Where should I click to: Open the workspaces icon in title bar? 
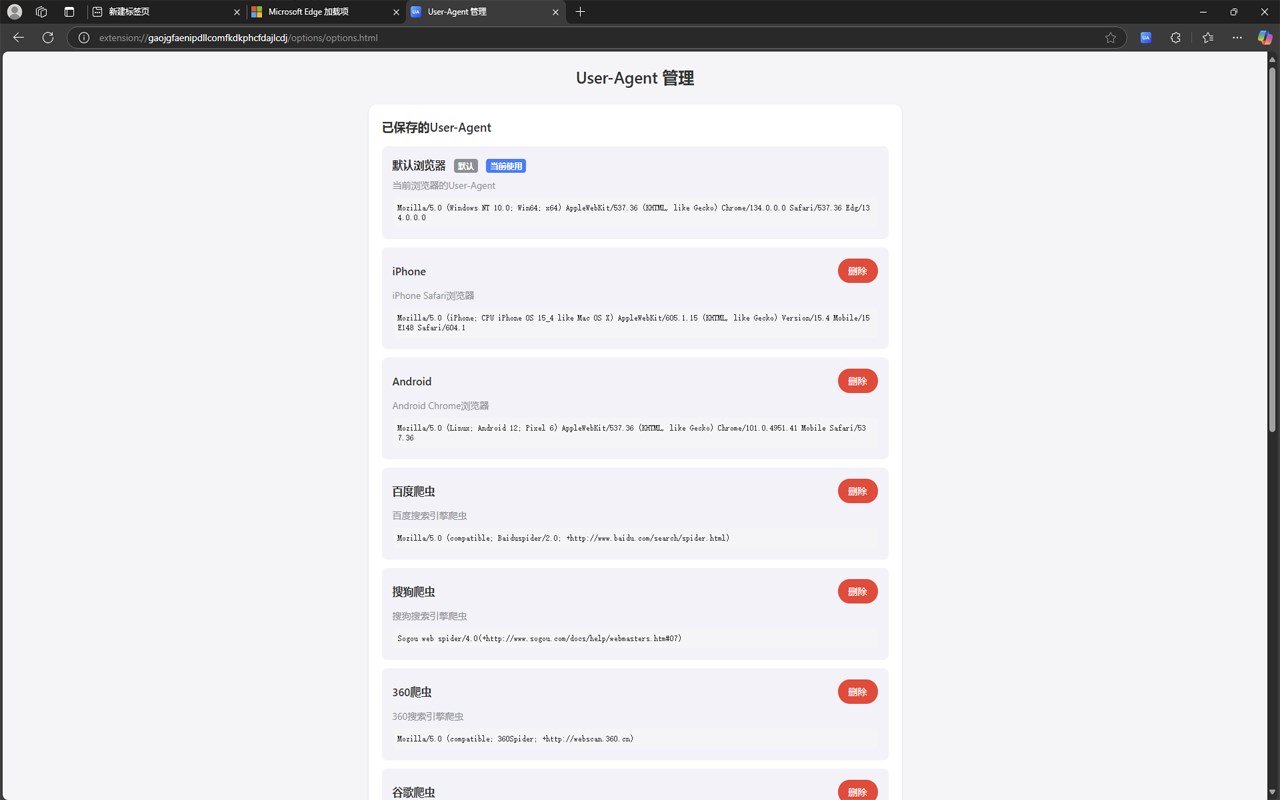tap(41, 12)
